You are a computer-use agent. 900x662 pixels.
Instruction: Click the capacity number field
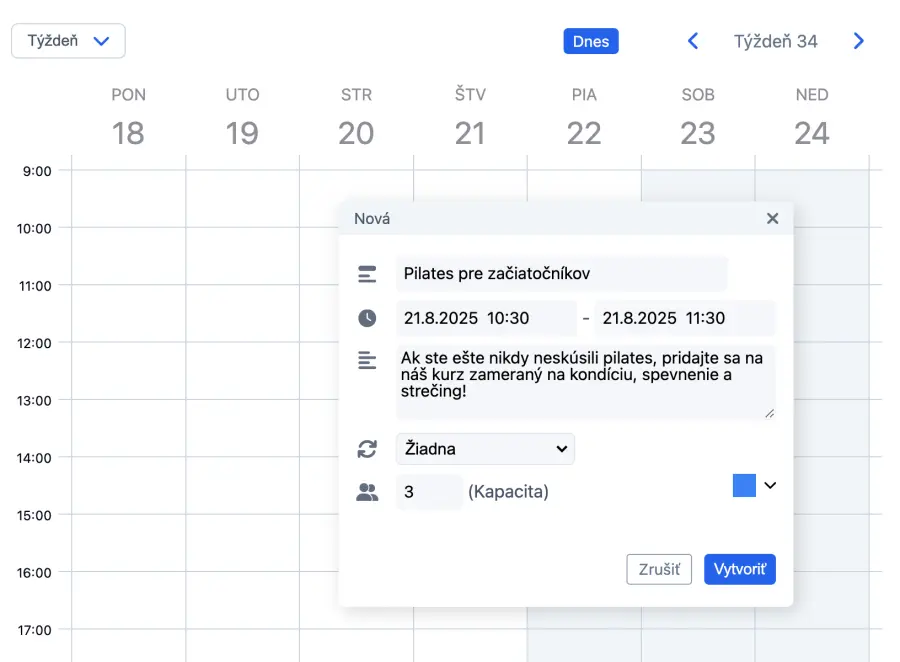click(x=429, y=492)
